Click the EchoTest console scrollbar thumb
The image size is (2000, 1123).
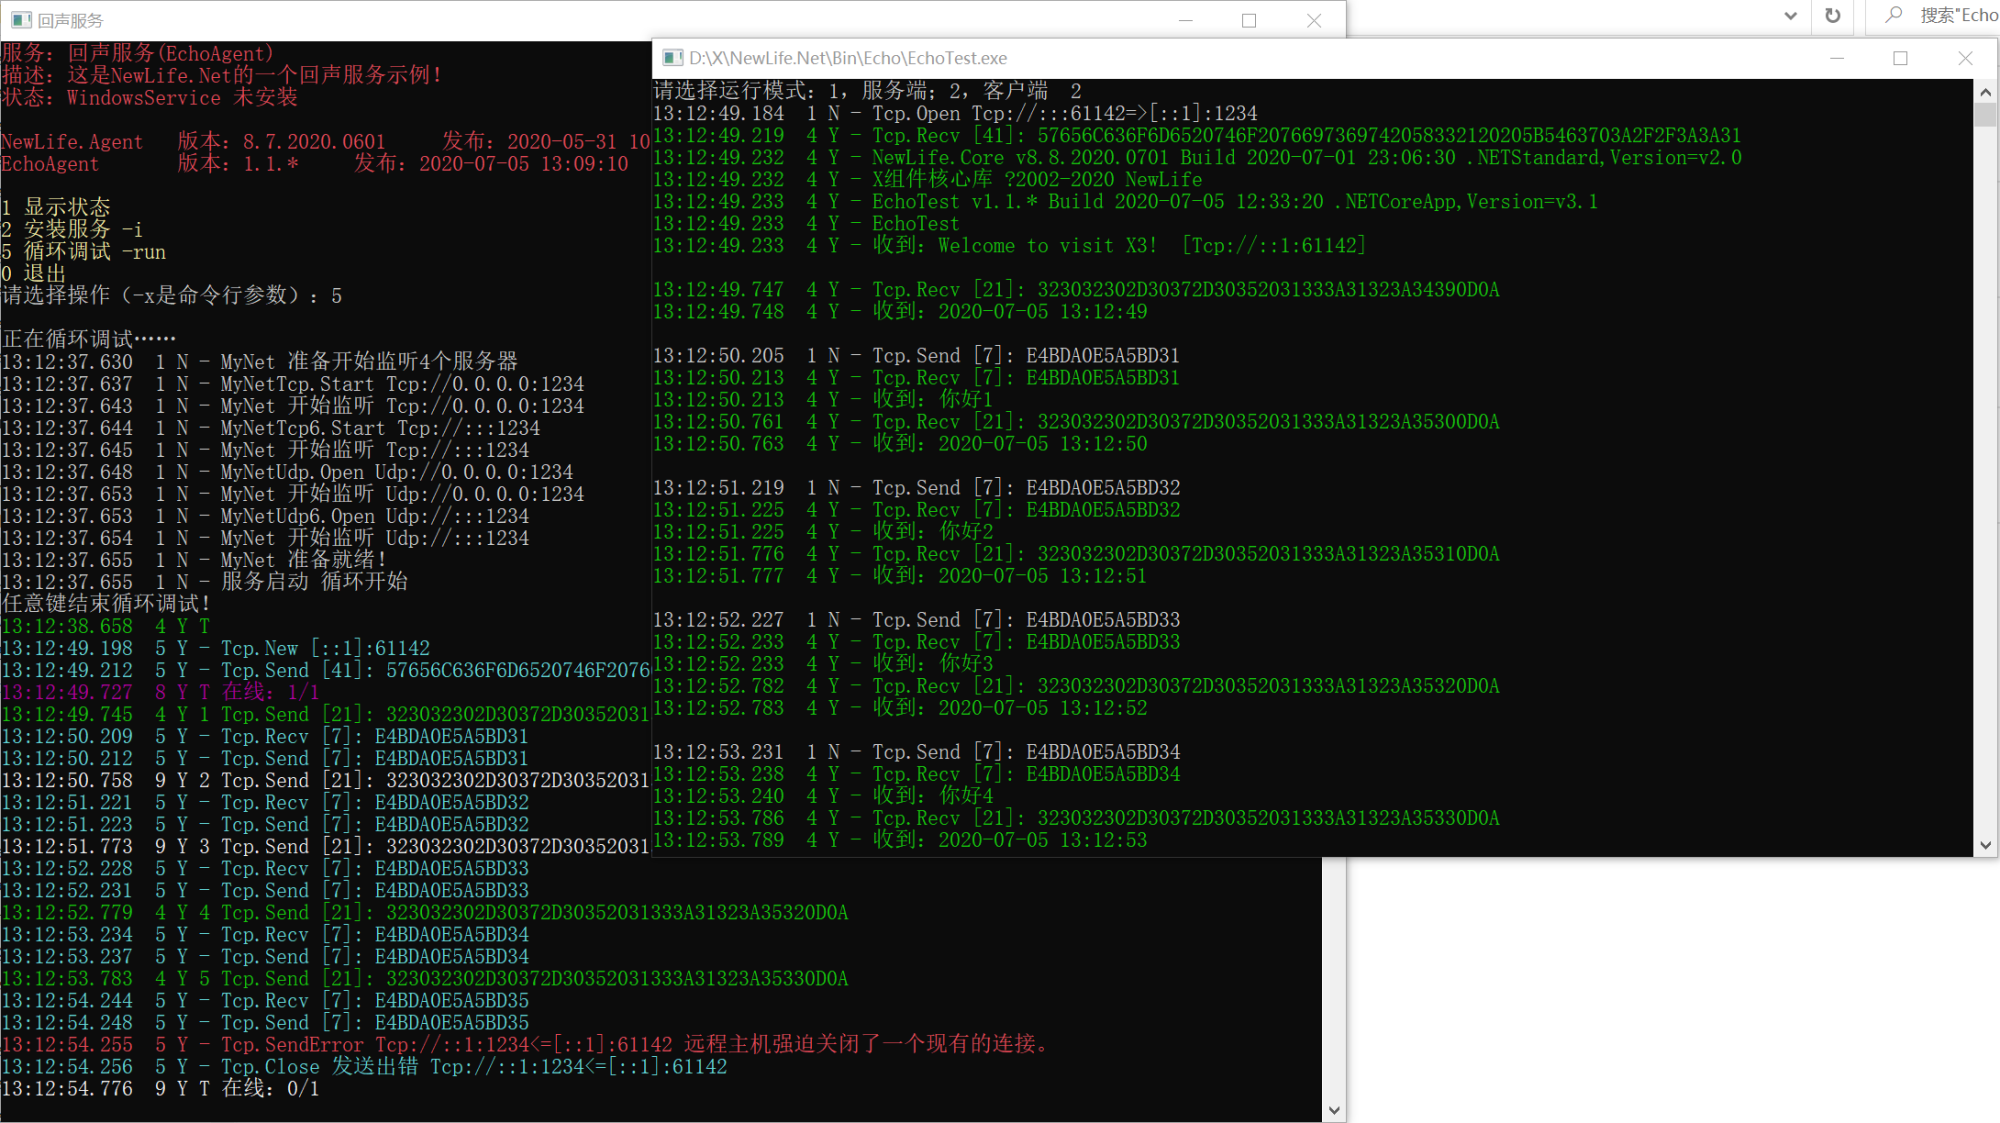(x=1986, y=114)
